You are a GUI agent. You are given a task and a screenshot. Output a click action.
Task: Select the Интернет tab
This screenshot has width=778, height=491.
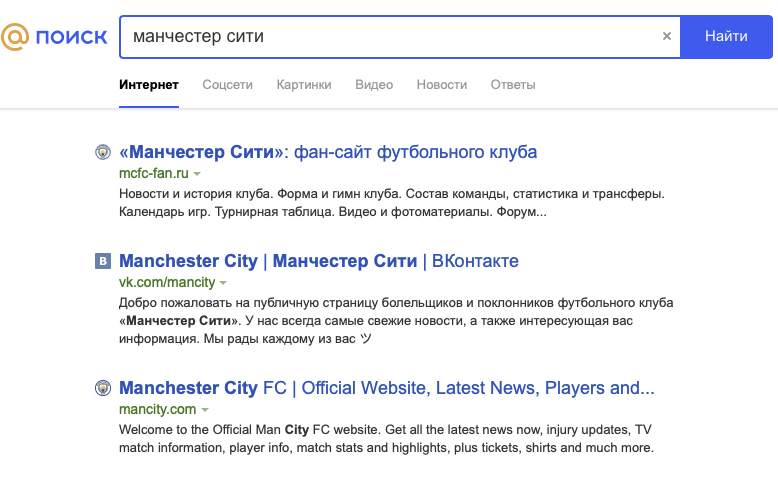149,85
